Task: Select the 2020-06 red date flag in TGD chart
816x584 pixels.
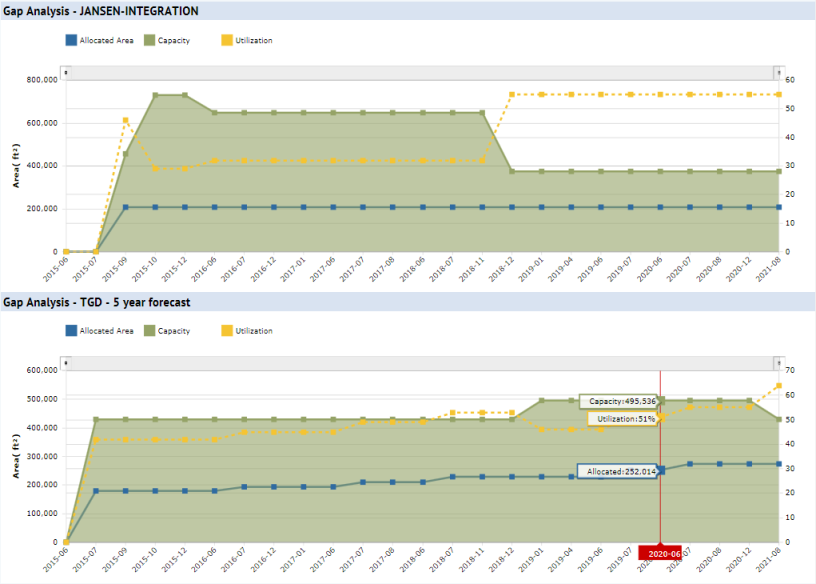Action: [660, 553]
